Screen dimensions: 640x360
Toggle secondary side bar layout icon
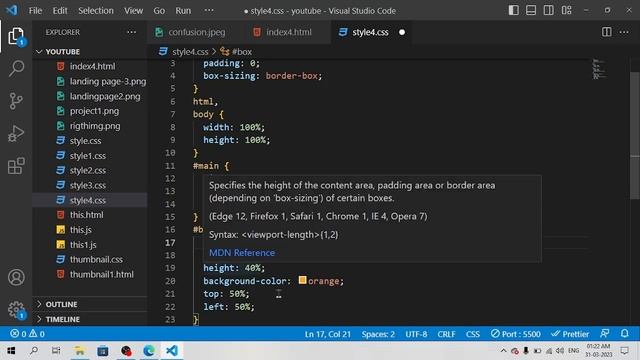pos(549,10)
